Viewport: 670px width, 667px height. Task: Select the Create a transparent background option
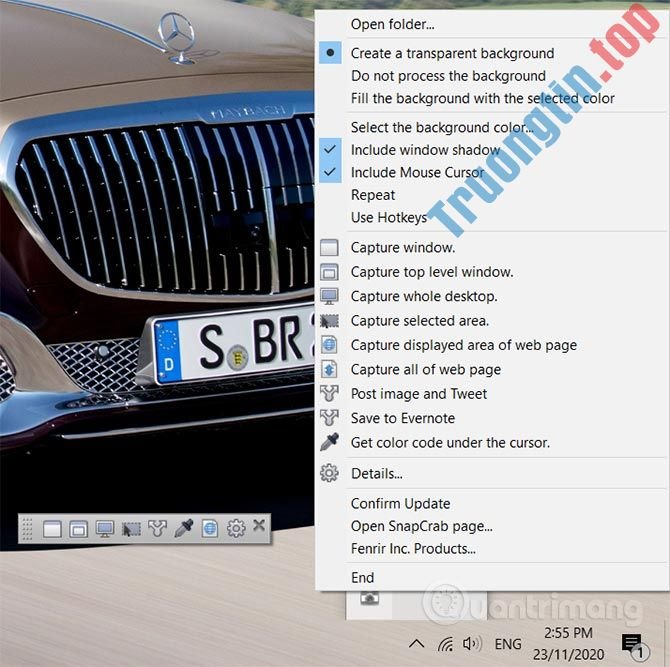coord(452,53)
